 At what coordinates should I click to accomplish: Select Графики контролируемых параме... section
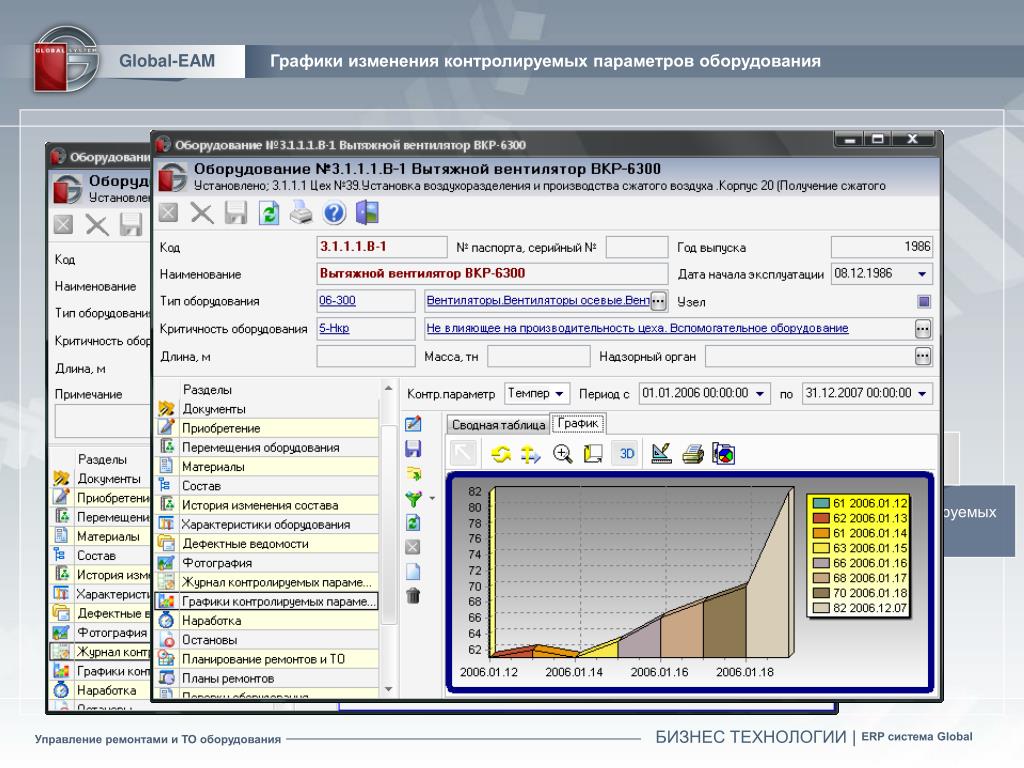pyautogui.click(x=268, y=601)
